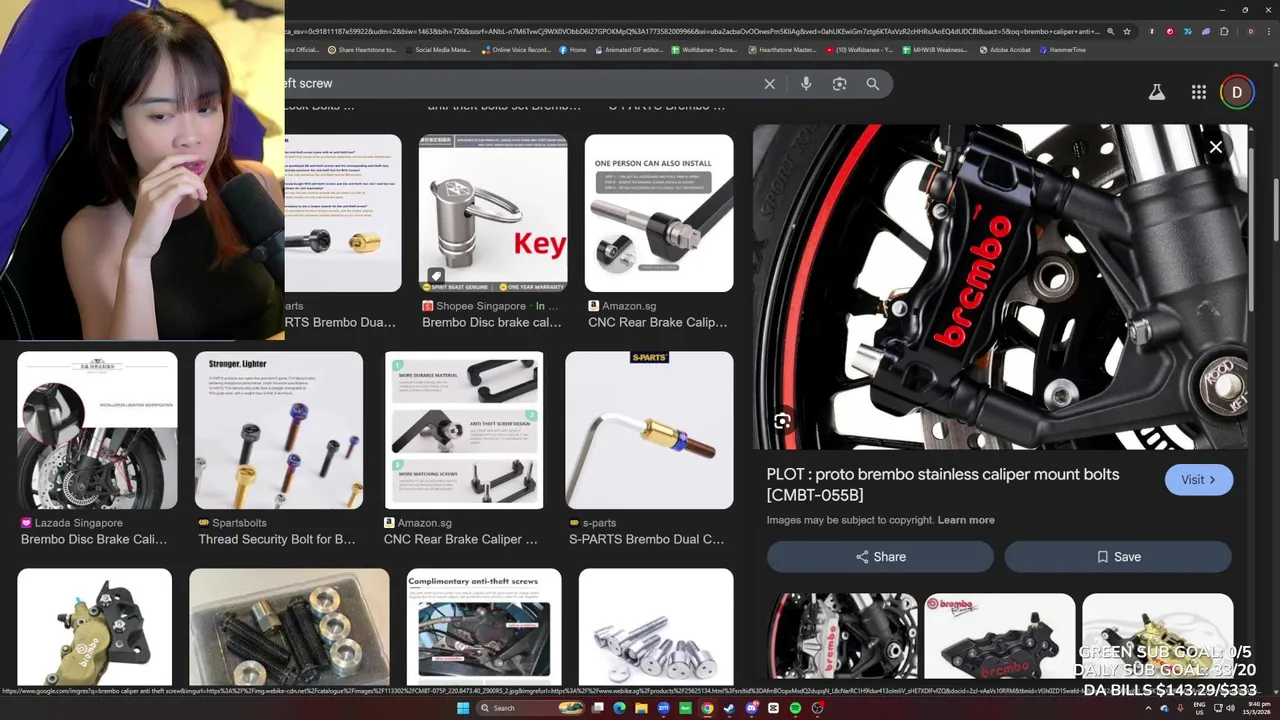This screenshot has height=720, width=1280.
Task: Open Task View on the taskbar
Action: click(597, 708)
